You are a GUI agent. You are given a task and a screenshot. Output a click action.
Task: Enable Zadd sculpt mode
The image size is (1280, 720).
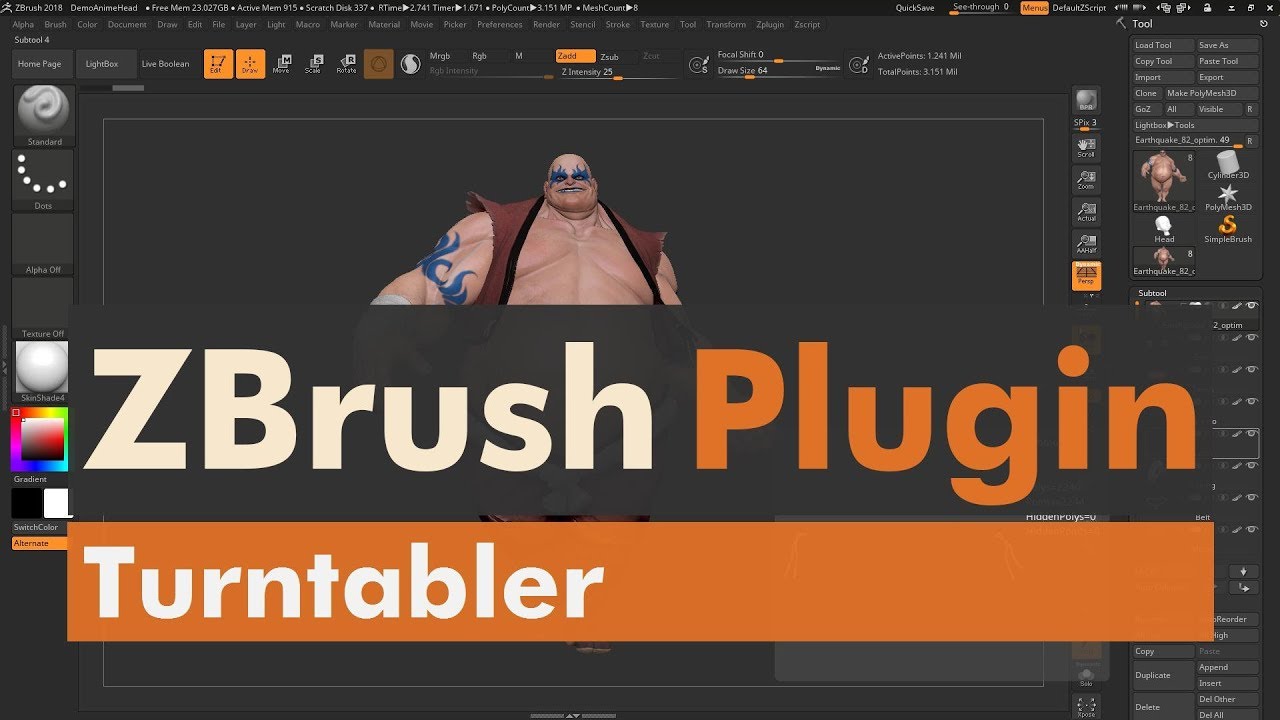[575, 56]
